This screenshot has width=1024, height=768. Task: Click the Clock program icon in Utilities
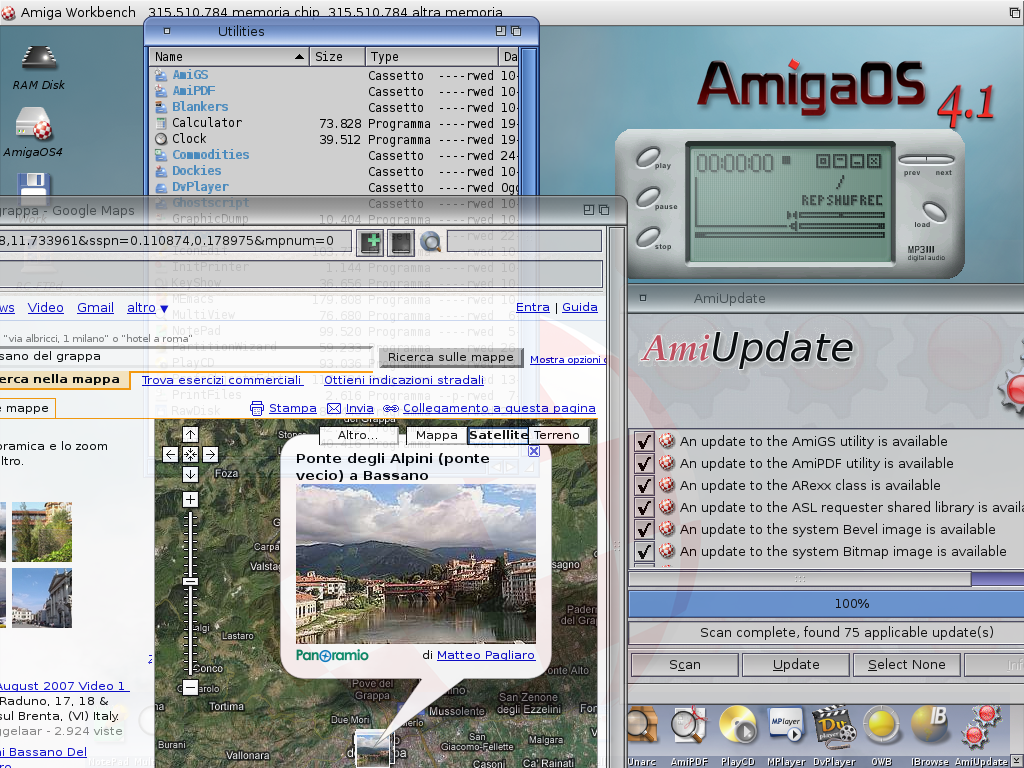[x=161, y=138]
